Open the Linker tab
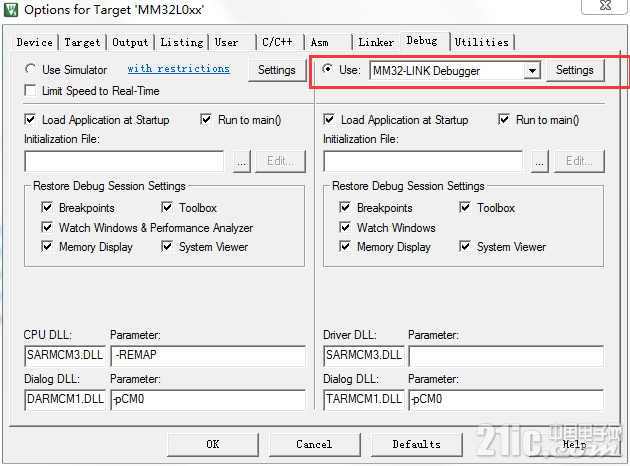Viewport: 630px width, 466px height. (x=376, y=42)
